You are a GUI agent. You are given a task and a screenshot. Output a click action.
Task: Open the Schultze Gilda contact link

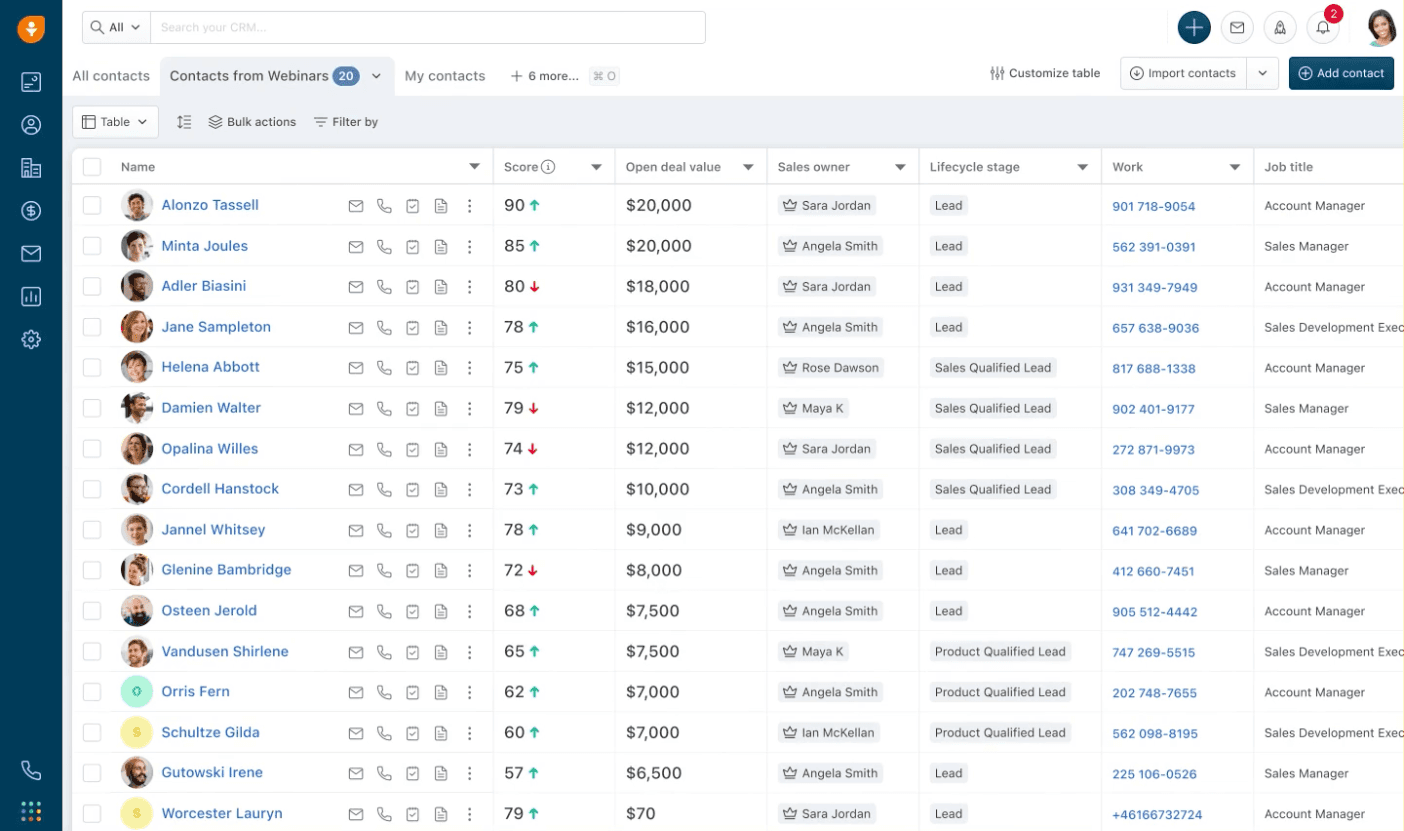click(210, 733)
